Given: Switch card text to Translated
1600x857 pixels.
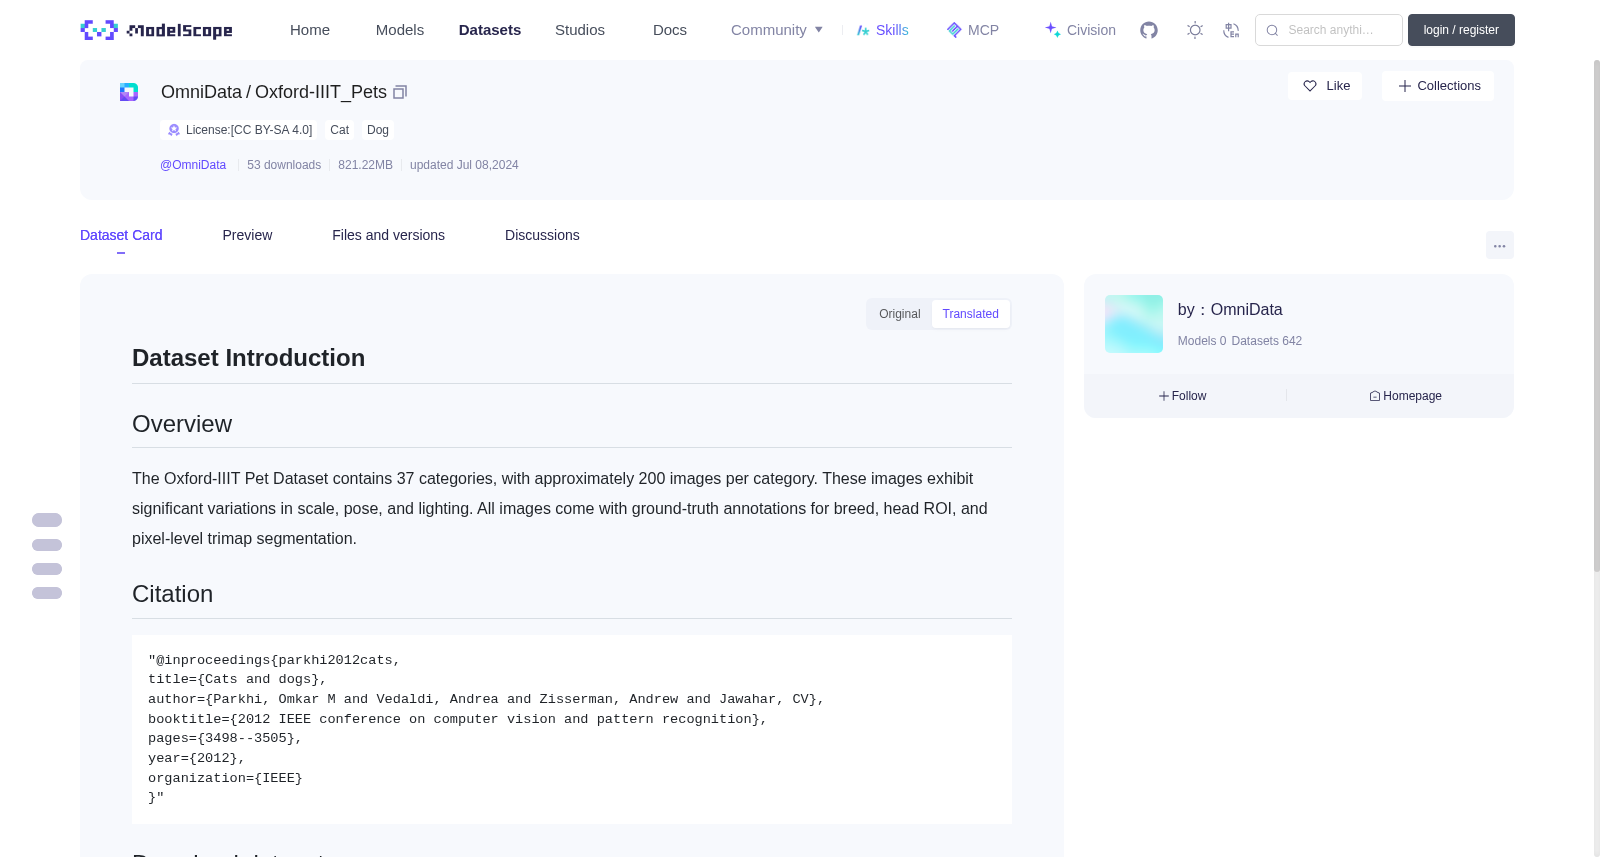Looking at the screenshot, I should 970,314.
